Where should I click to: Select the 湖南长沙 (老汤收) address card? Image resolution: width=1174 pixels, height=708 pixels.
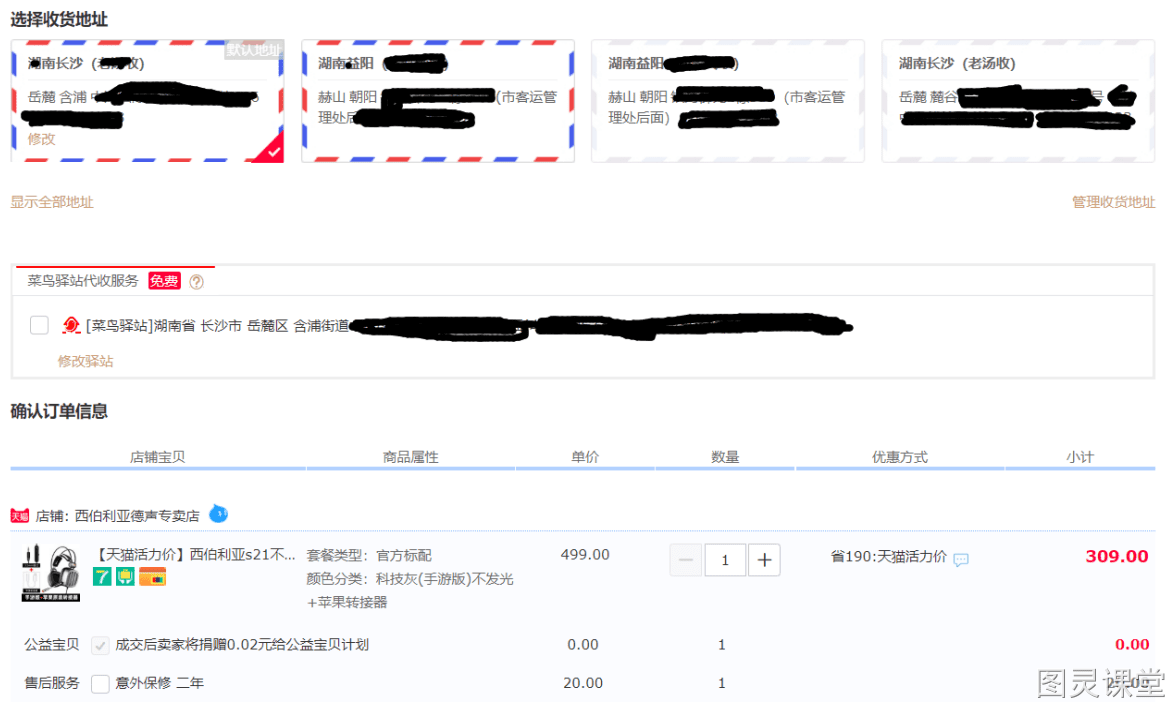(1018, 101)
